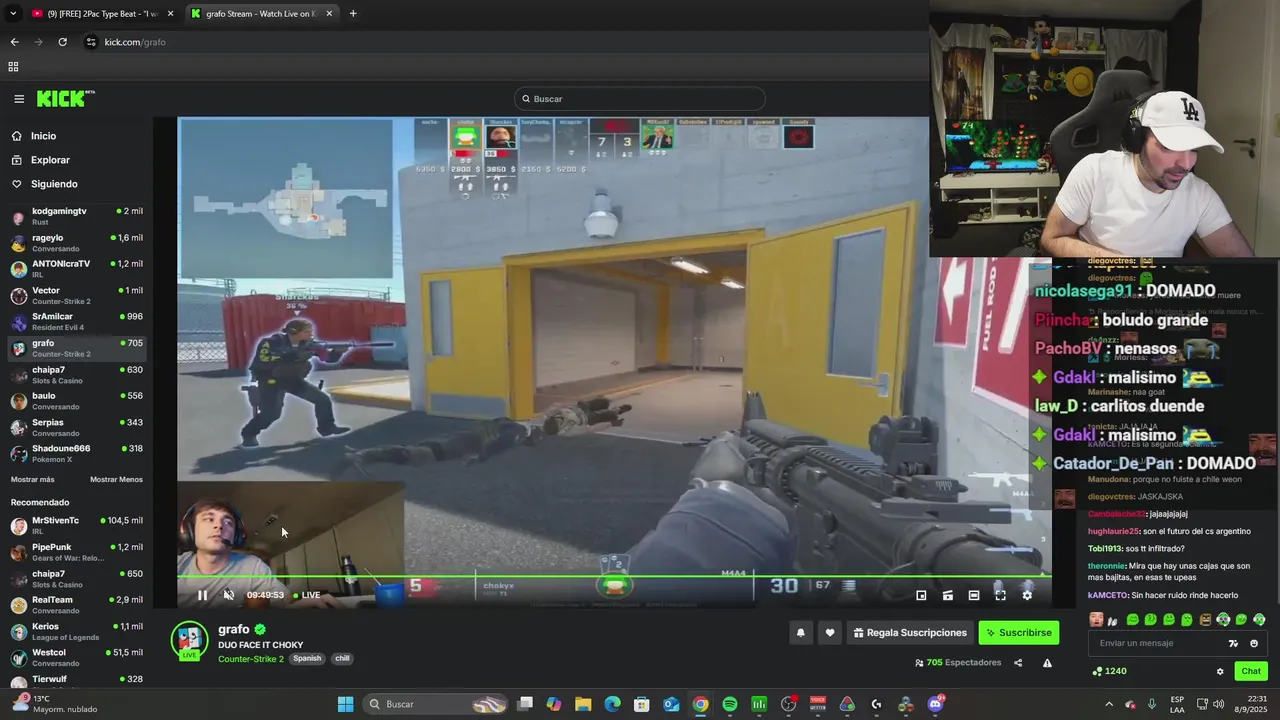This screenshot has width=1280, height=720.
Task: Open Spotify from taskbar
Action: (730, 704)
